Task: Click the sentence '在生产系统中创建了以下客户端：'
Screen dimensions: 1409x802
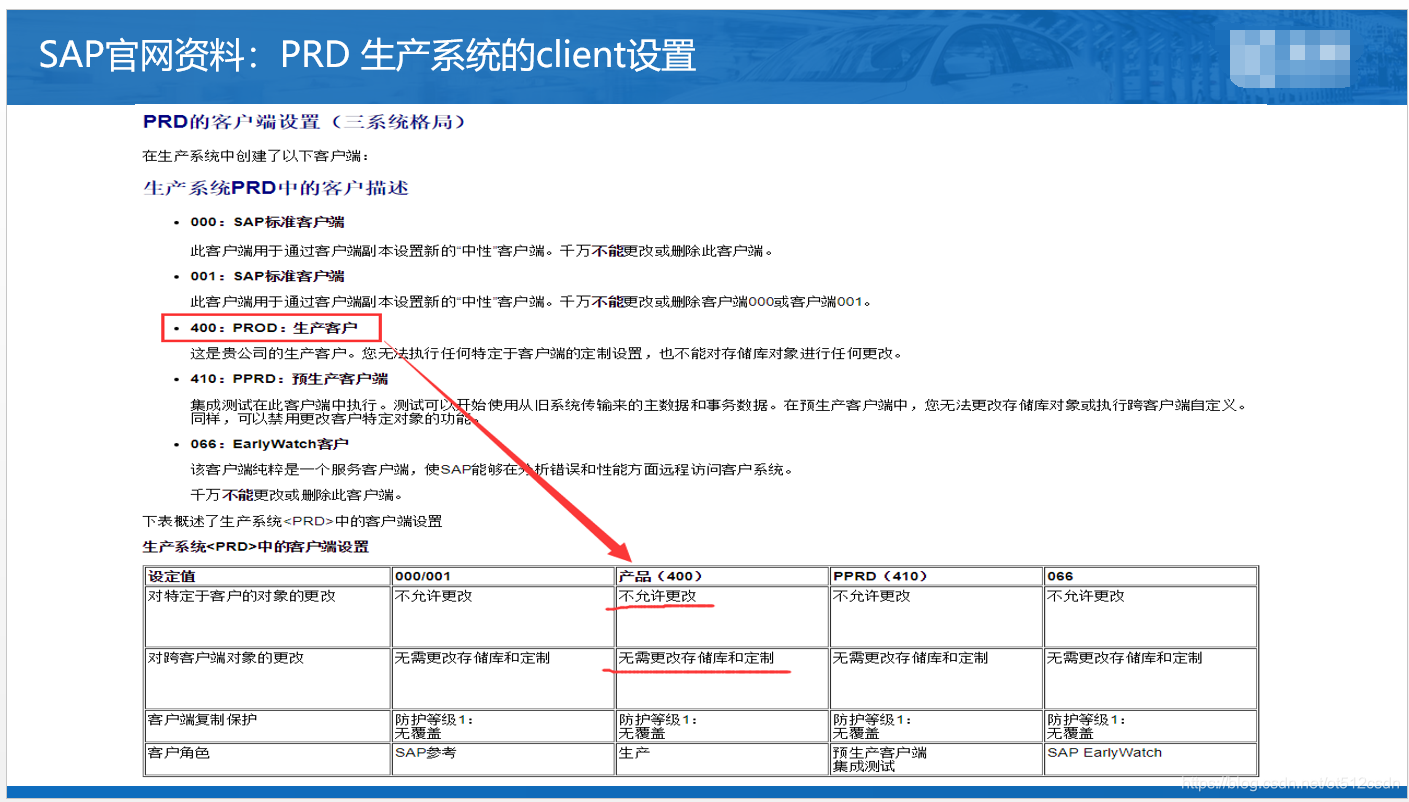Action: 256,156
